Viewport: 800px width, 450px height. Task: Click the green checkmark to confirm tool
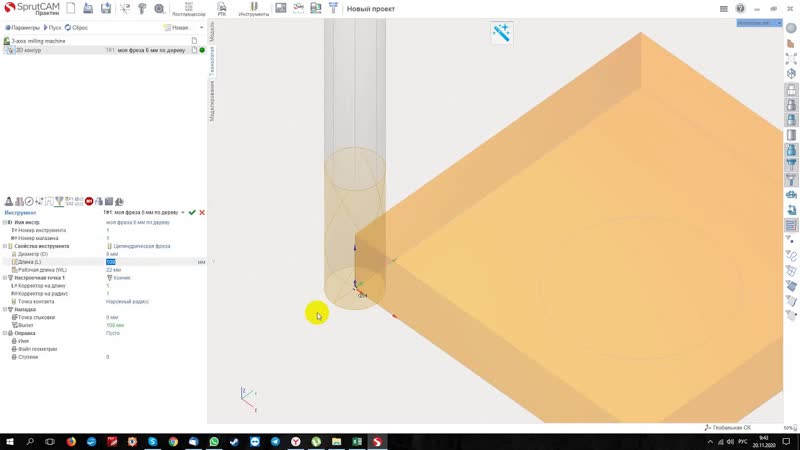tap(192, 213)
